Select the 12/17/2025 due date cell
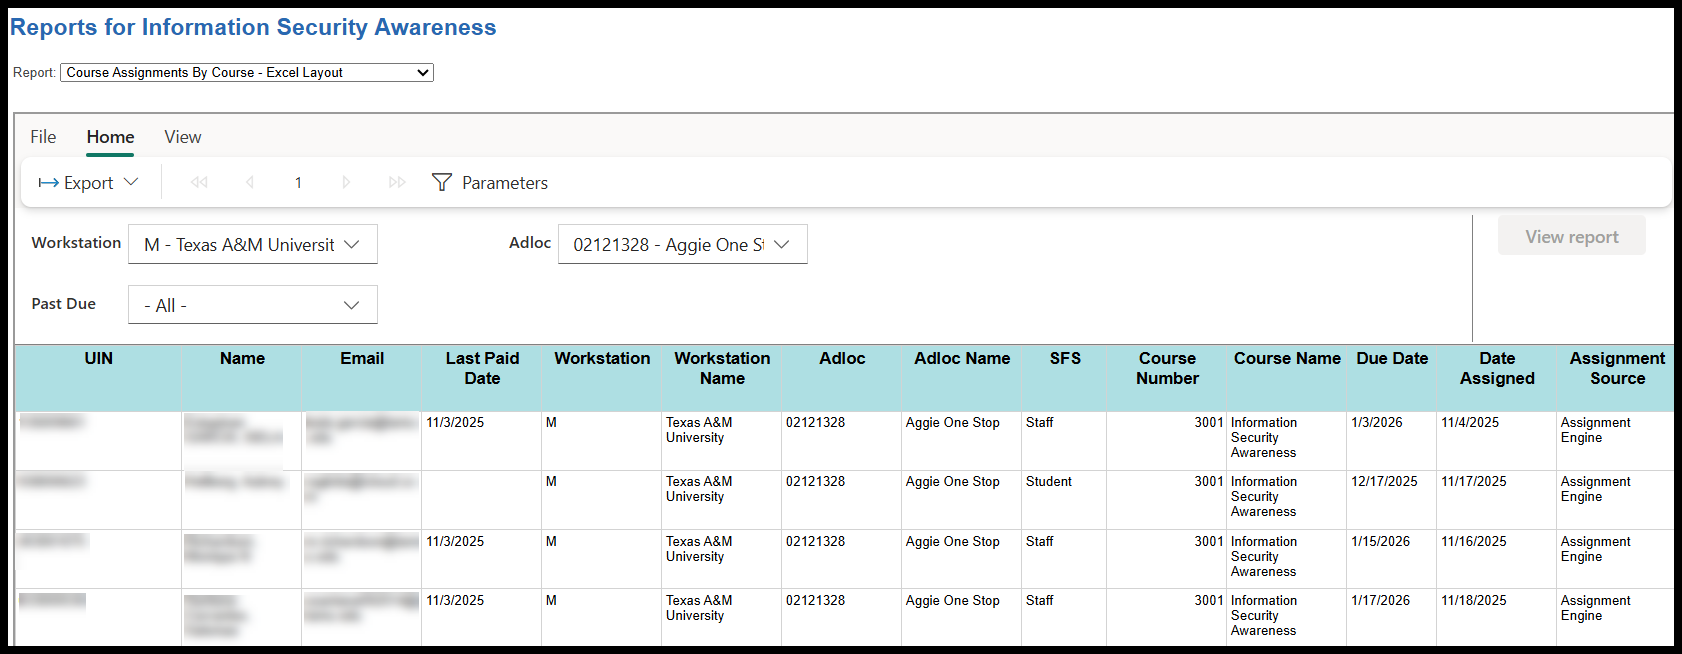The width and height of the screenshot is (1682, 654). pyautogui.click(x=1384, y=482)
